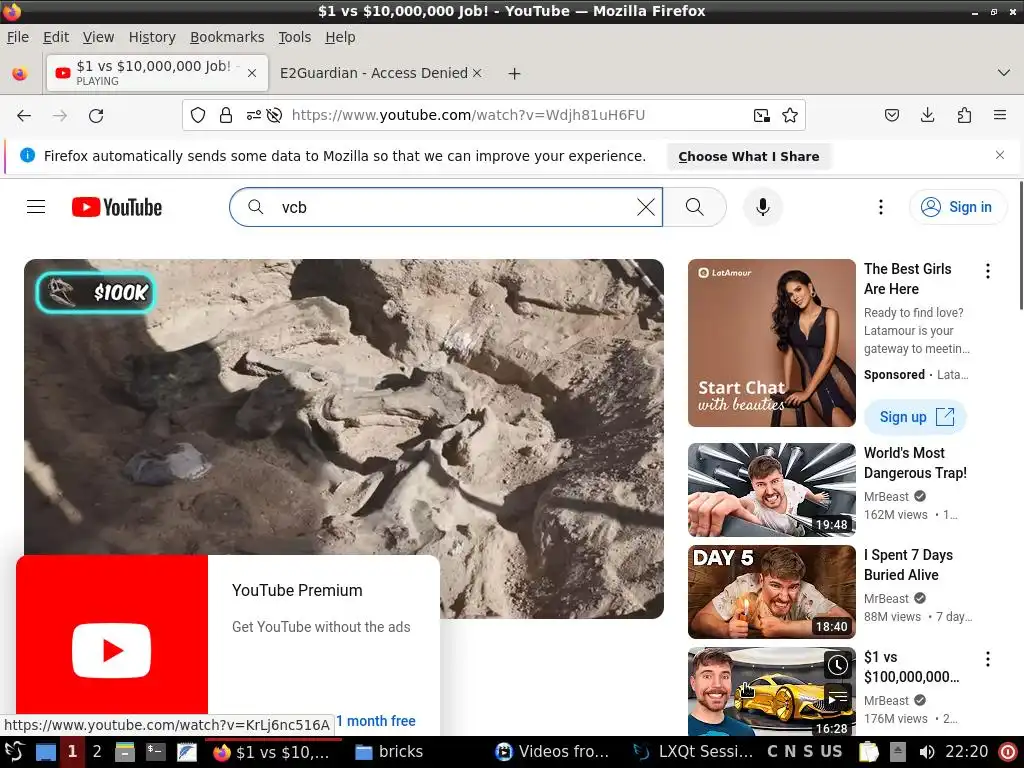Open a new browser tab
Viewport: 1024px width, 768px height.
(x=515, y=74)
